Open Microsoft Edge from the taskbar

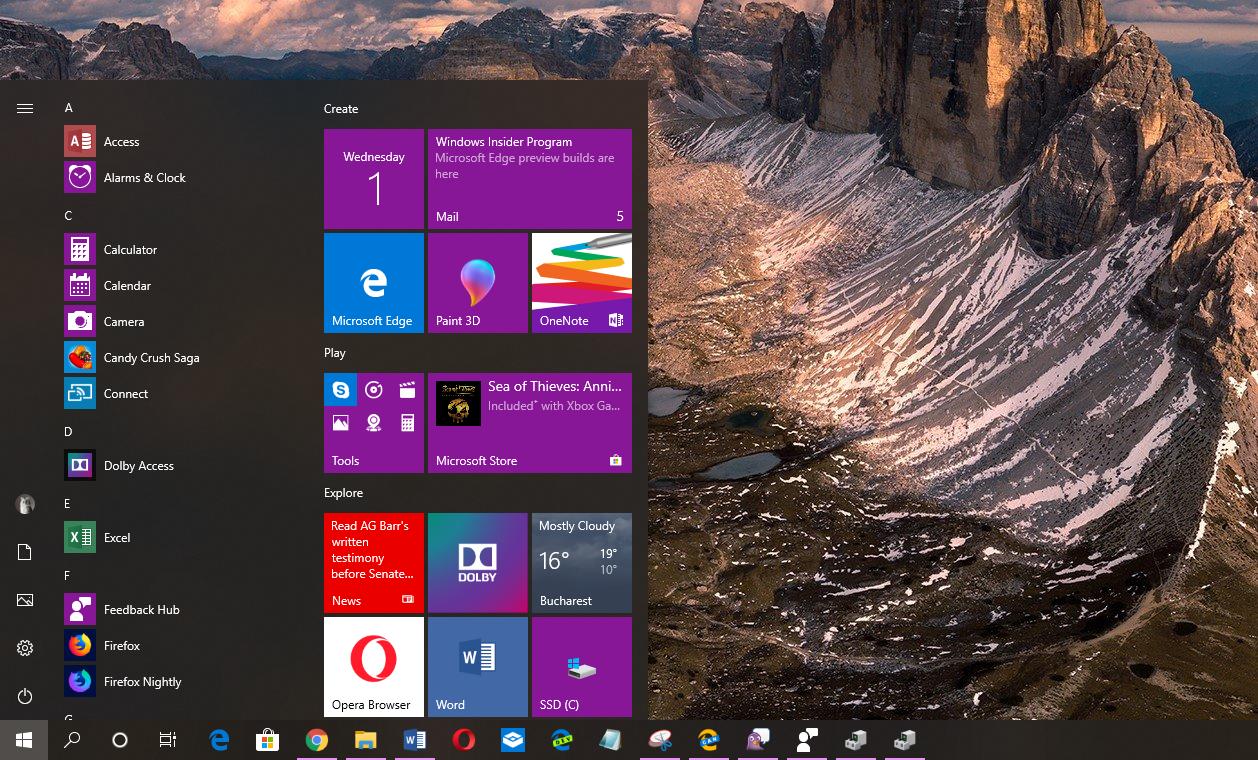[219, 740]
